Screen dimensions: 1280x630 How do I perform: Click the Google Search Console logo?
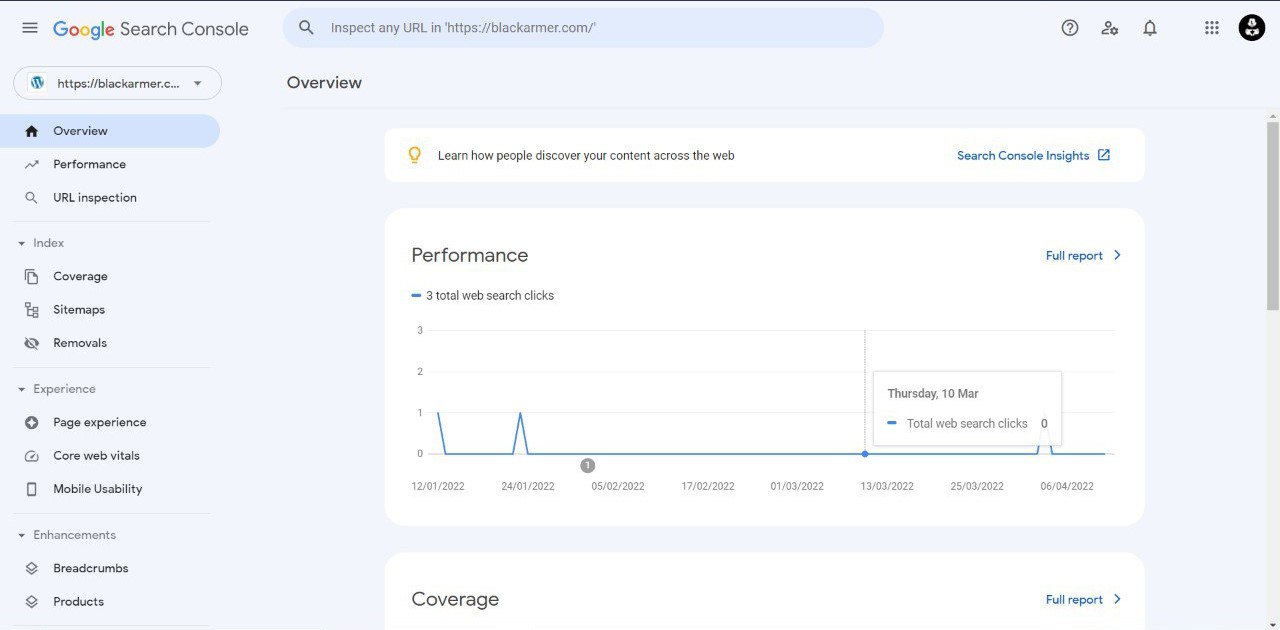pos(151,29)
